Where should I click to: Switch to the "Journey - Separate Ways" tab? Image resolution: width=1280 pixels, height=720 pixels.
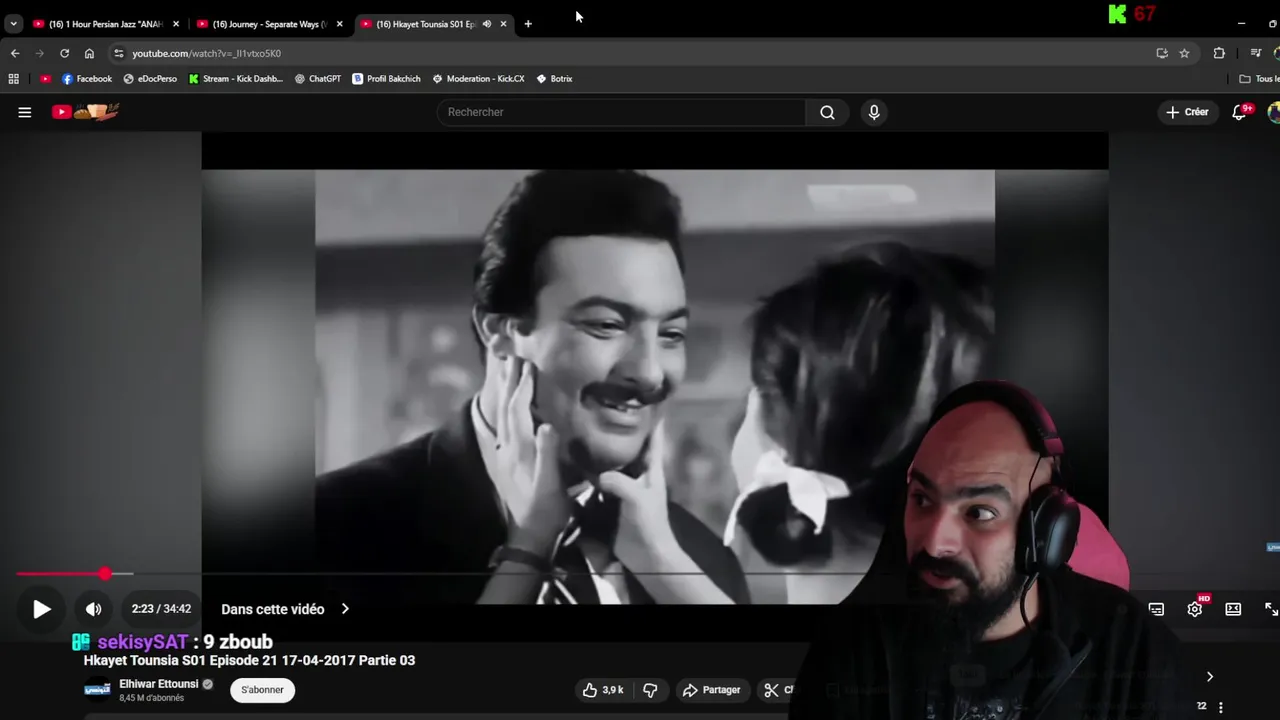(x=268, y=24)
